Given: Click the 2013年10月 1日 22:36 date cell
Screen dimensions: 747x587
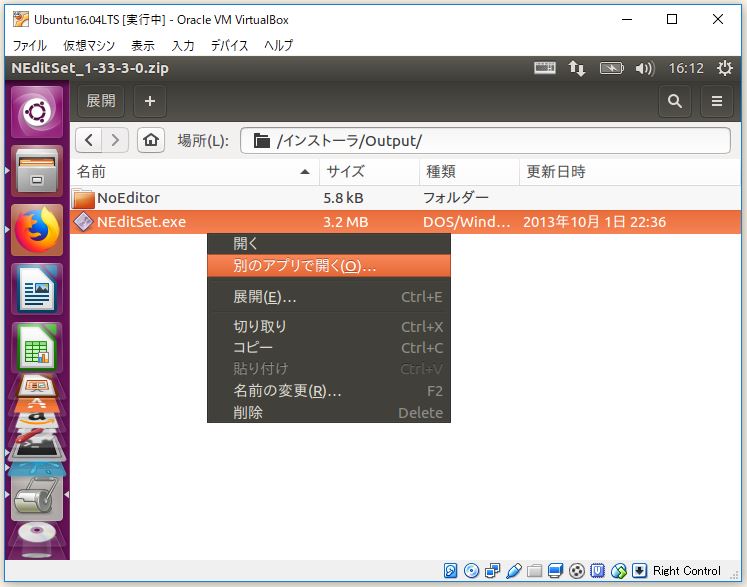Looking at the screenshot, I should pos(594,222).
